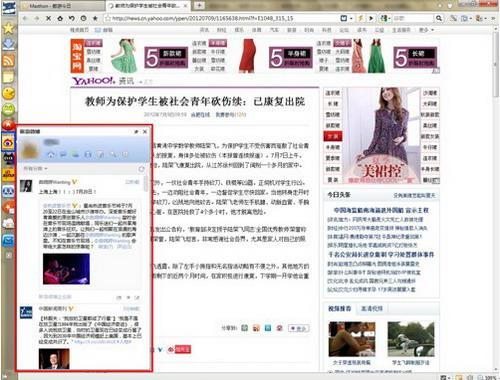Open the black cat Tmall sidebar icon

(x=8, y=159)
